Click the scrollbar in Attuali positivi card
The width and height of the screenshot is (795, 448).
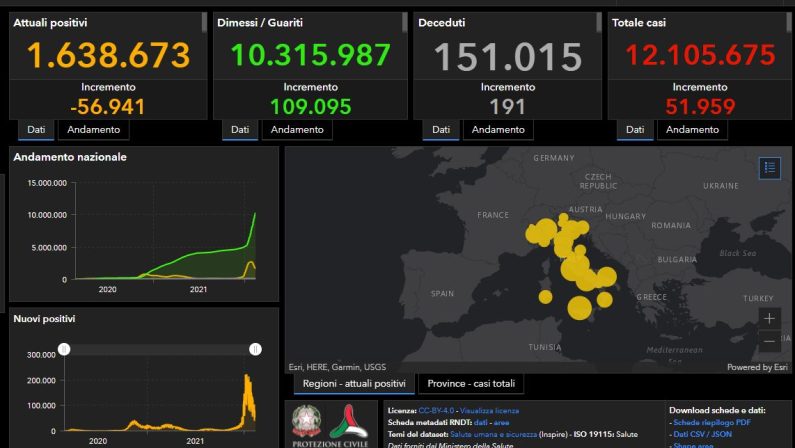pyautogui.click(x=204, y=23)
